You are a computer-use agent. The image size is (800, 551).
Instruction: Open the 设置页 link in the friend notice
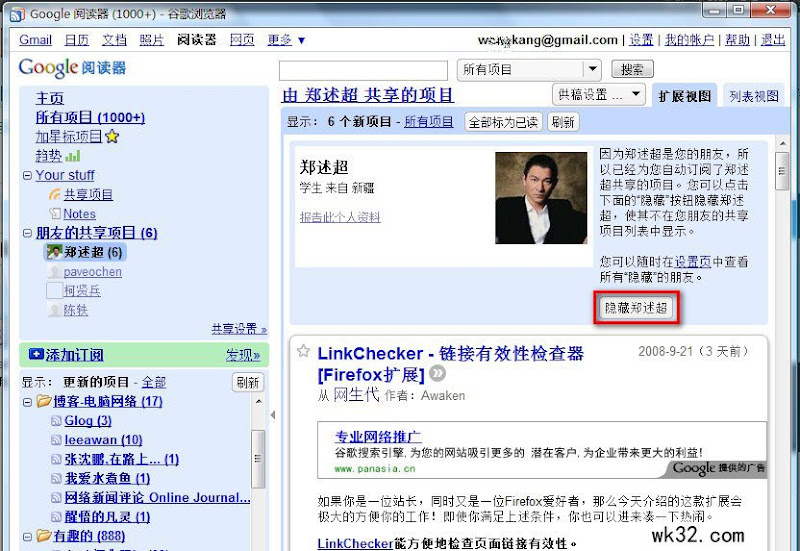click(693, 262)
